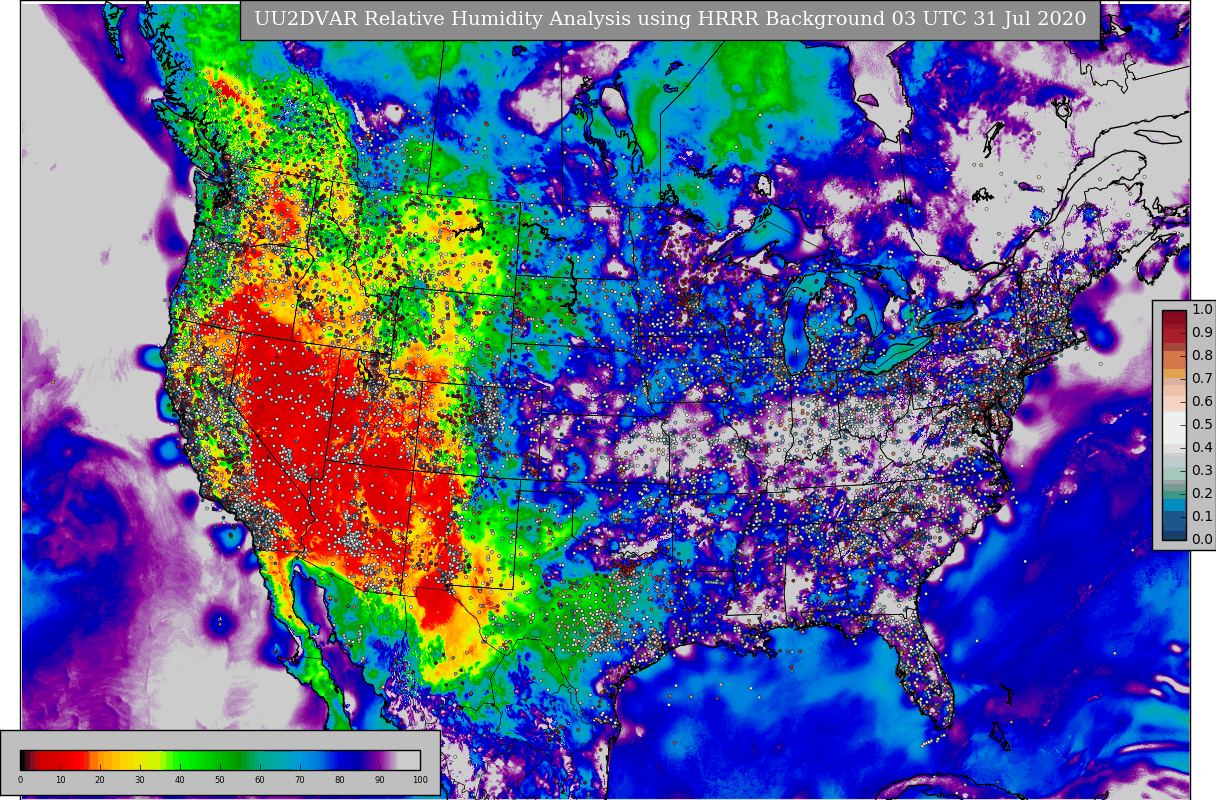1216x800 pixels.
Task: Click the '0.3' label on the vertical colorbar
Action: tap(1203, 471)
